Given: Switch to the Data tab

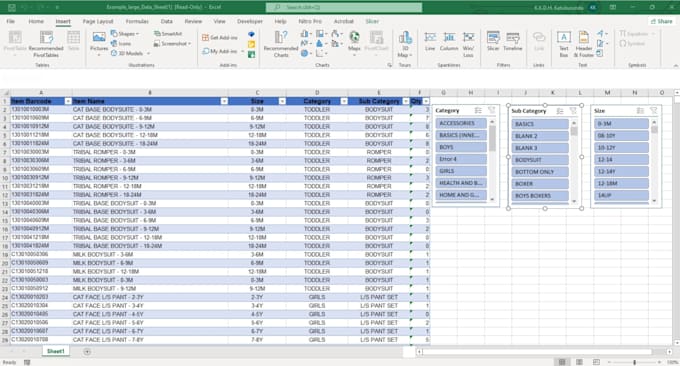Looking at the screenshot, I should pos(167,21).
